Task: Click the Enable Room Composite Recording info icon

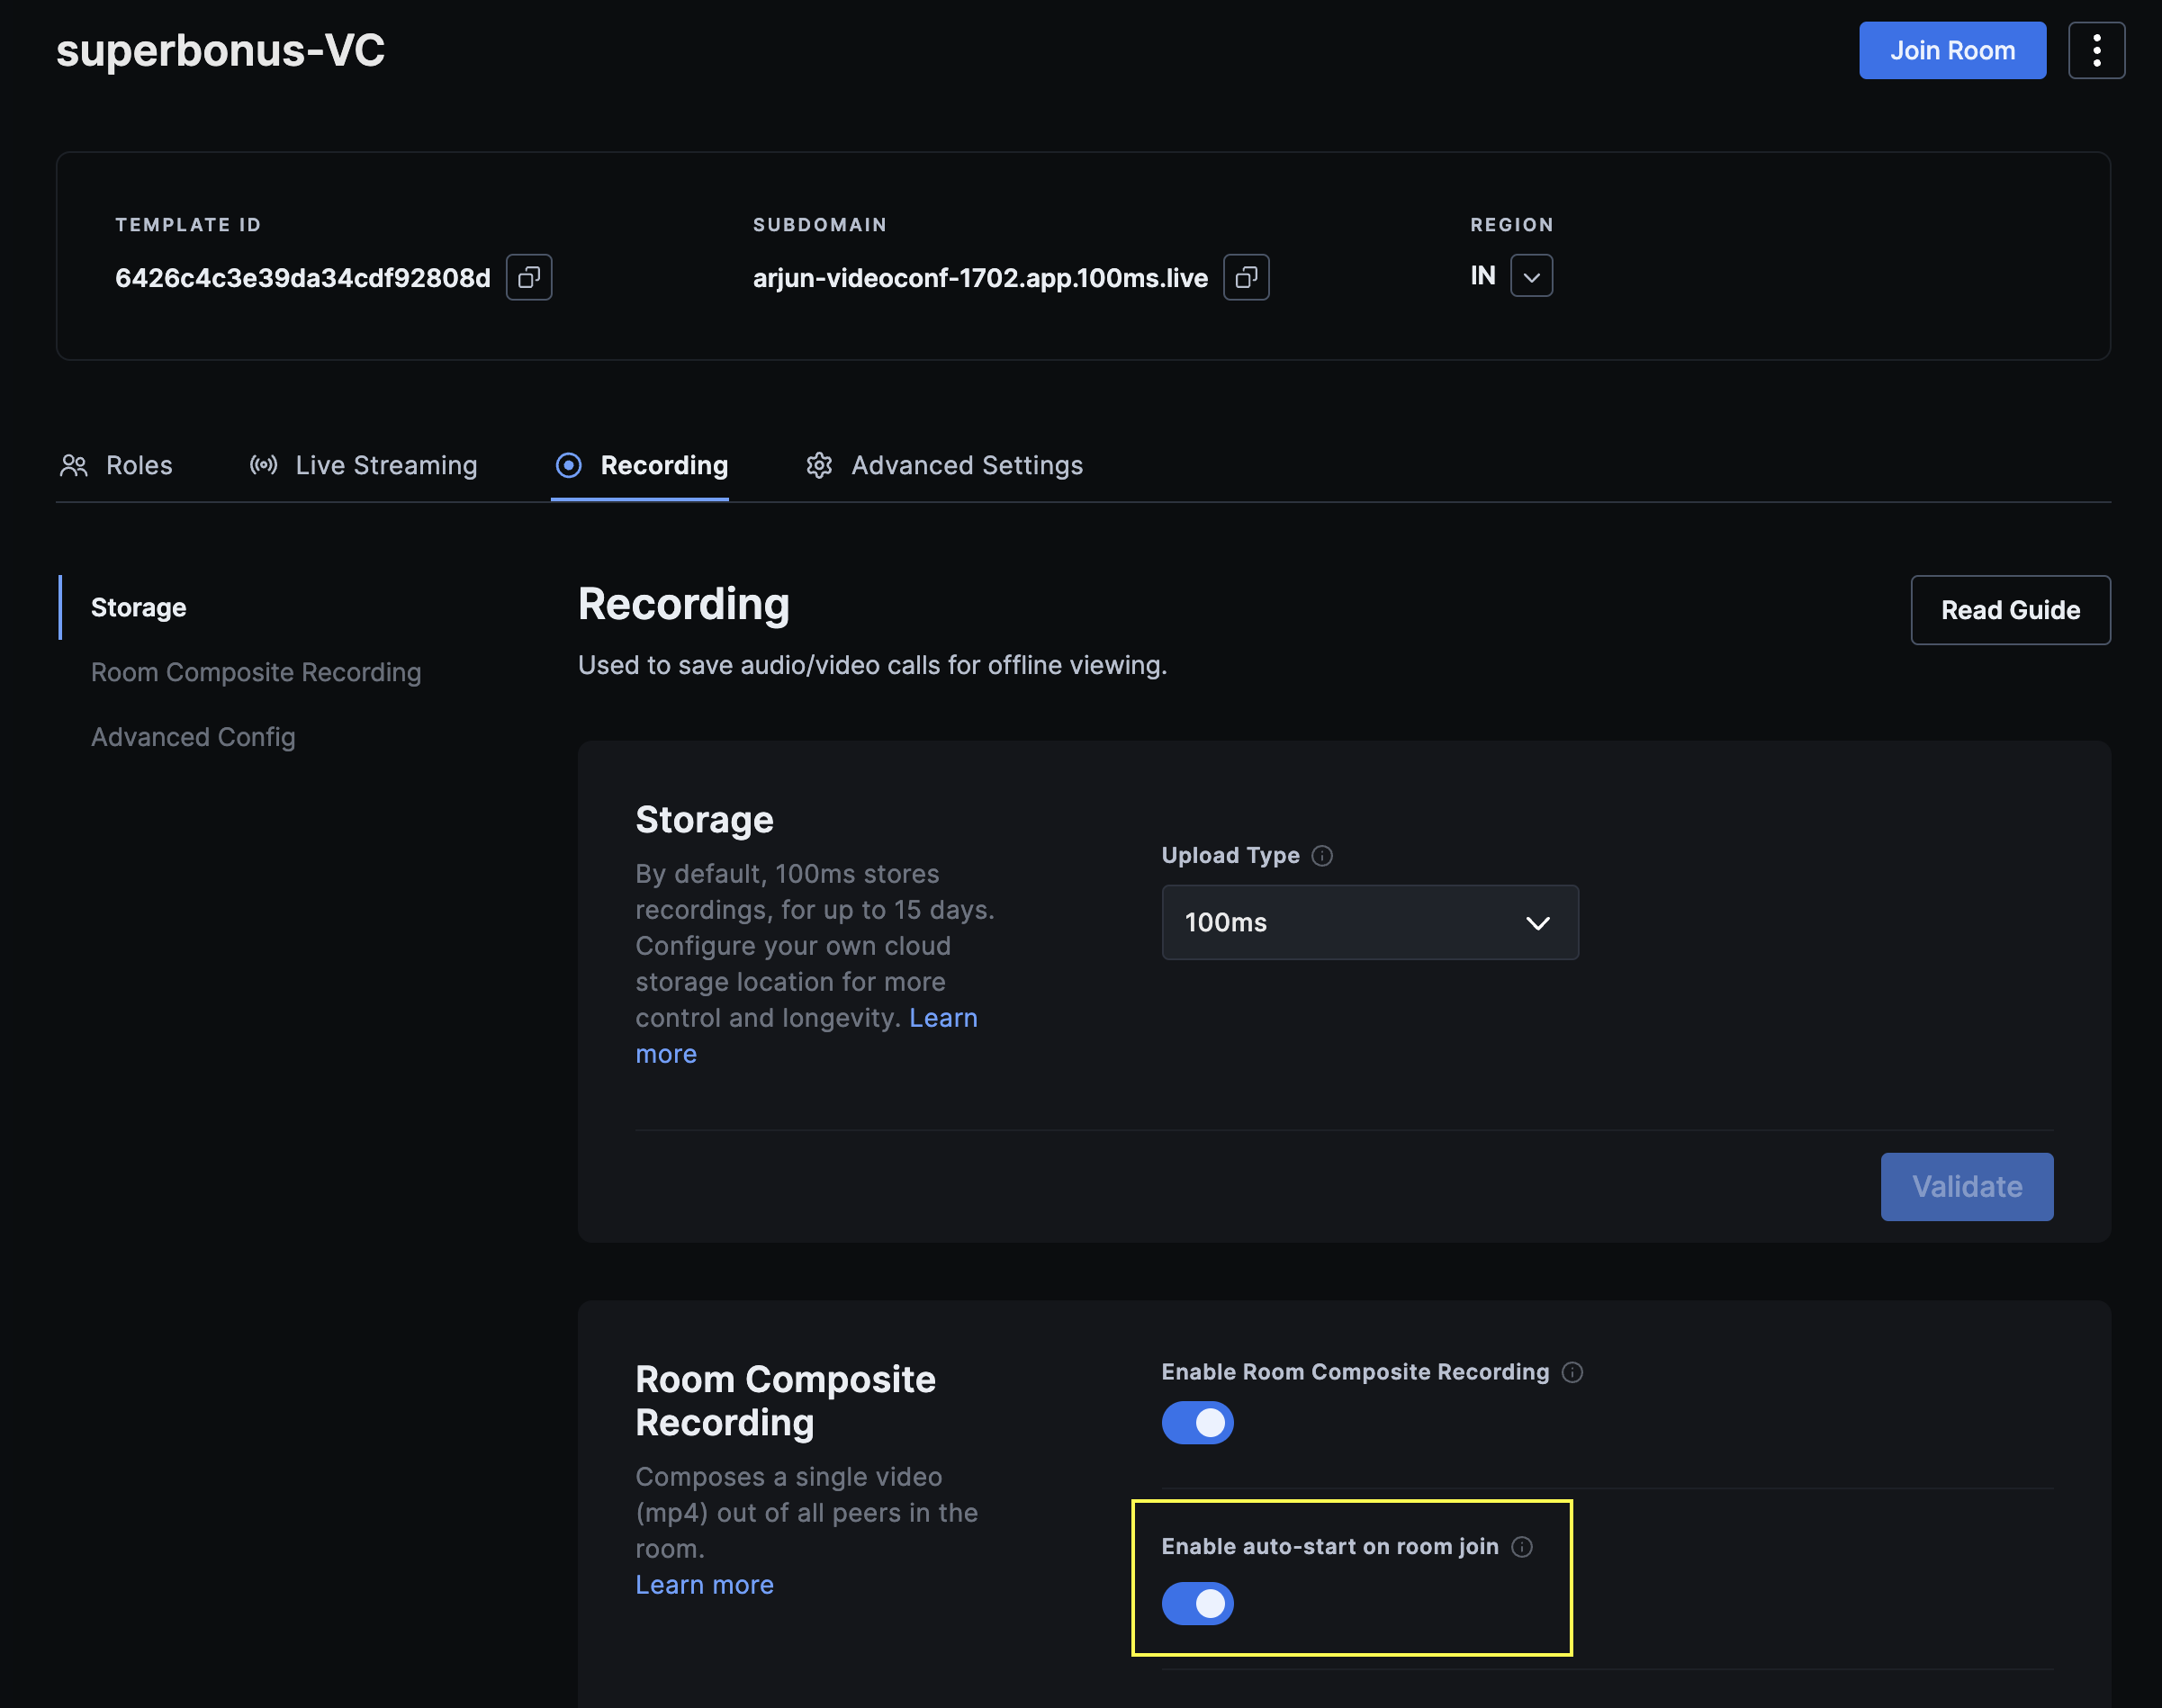Action: (x=1575, y=1372)
